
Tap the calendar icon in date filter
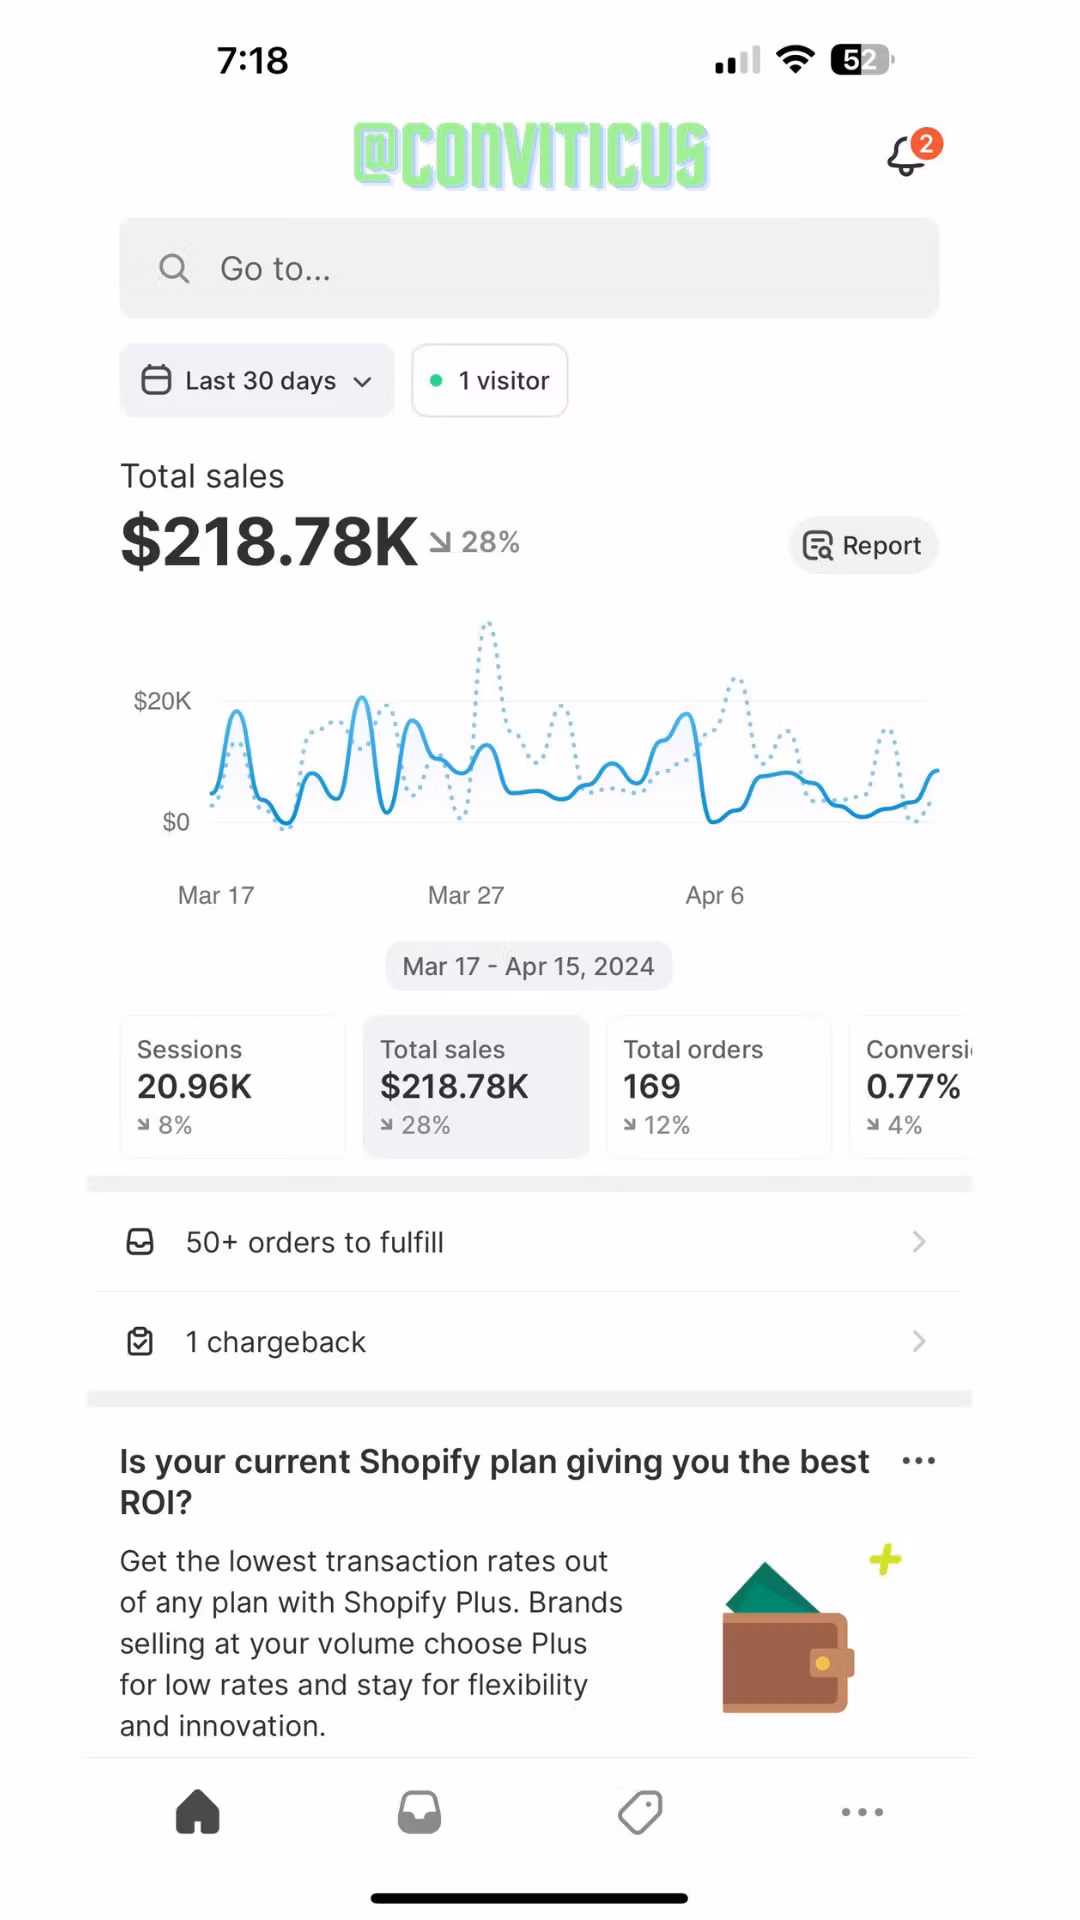[156, 380]
